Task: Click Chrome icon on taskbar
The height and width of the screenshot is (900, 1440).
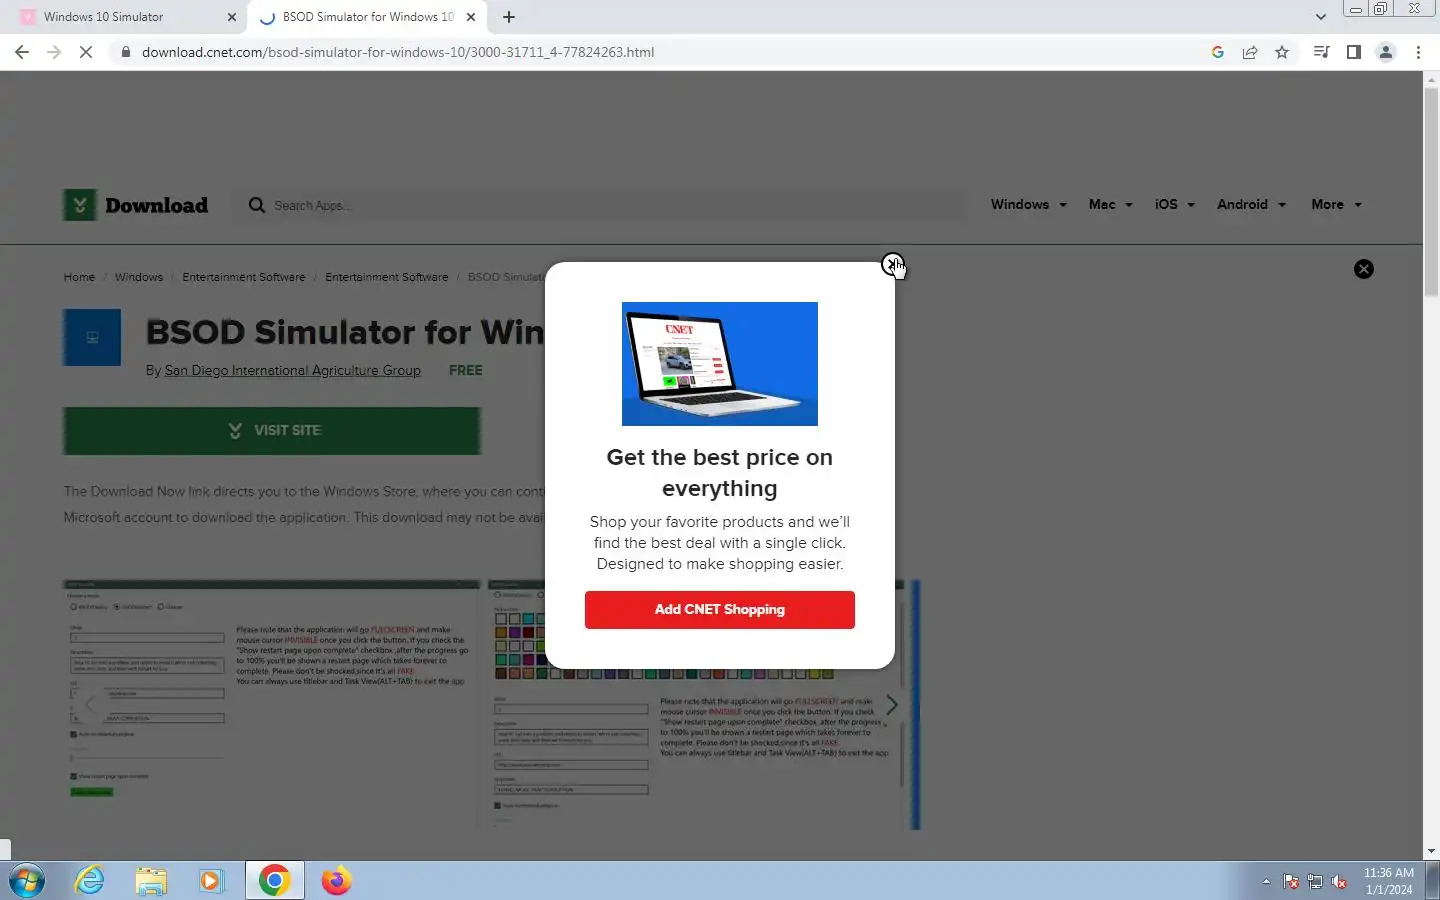Action: pos(274,881)
